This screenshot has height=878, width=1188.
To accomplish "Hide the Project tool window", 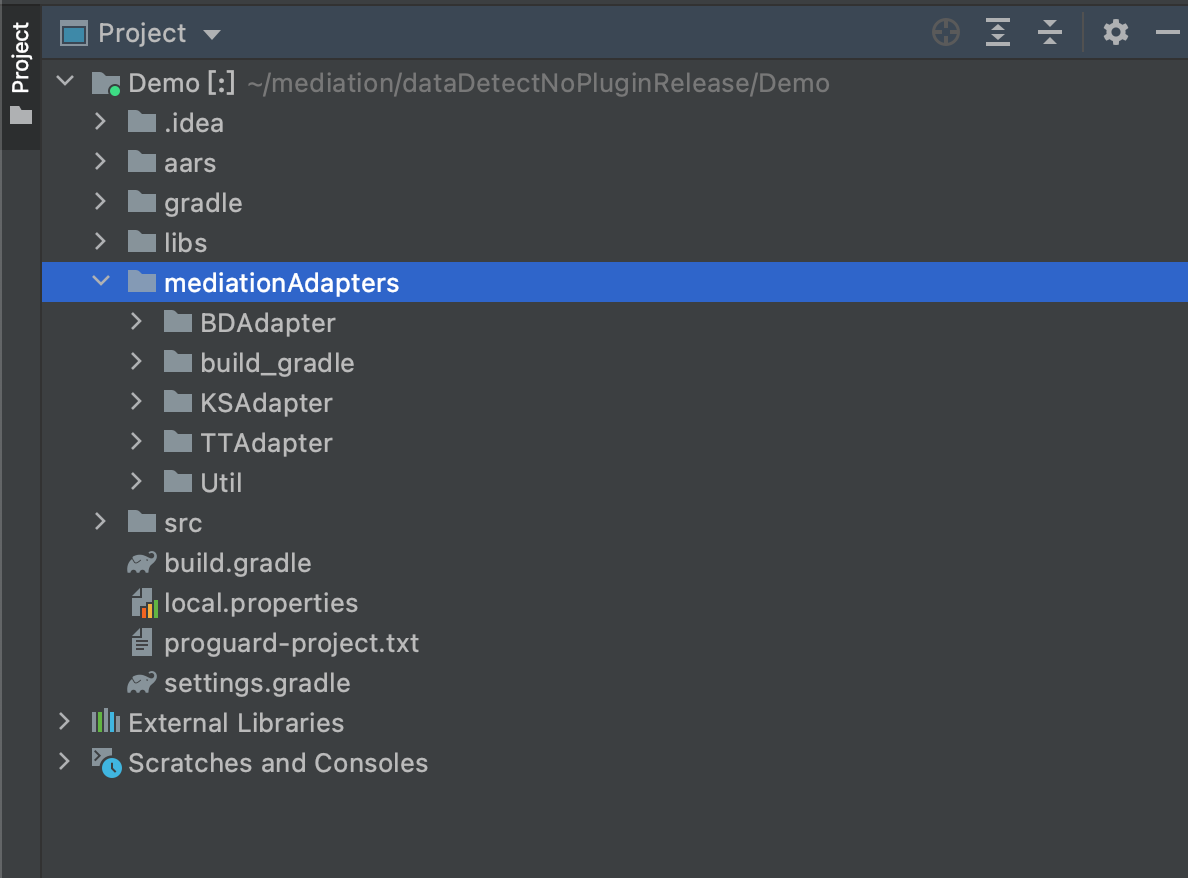I will click(1167, 33).
